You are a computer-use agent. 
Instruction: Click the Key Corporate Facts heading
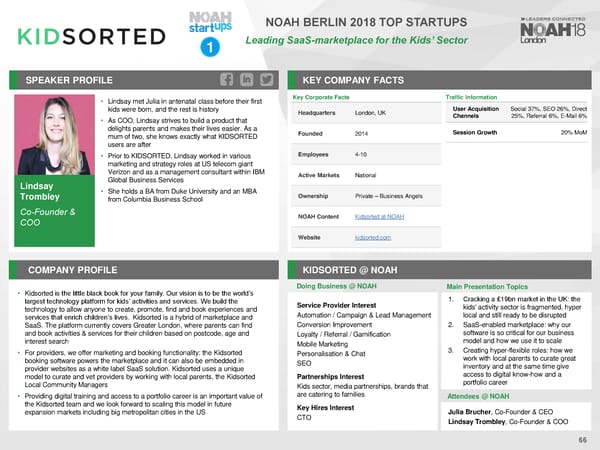pos(320,98)
